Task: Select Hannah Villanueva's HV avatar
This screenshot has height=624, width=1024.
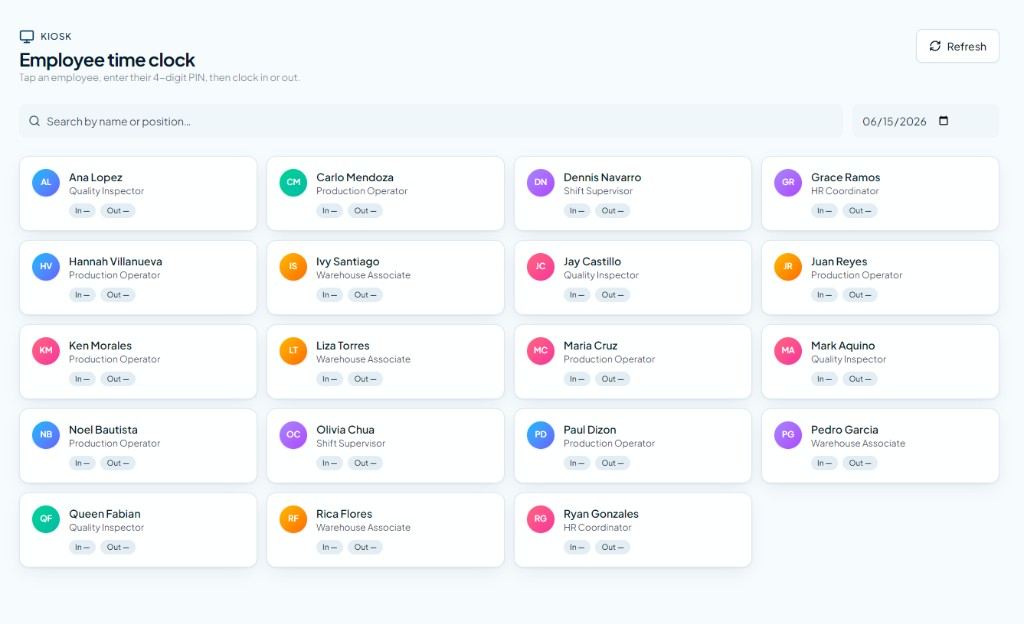Action: (46, 266)
